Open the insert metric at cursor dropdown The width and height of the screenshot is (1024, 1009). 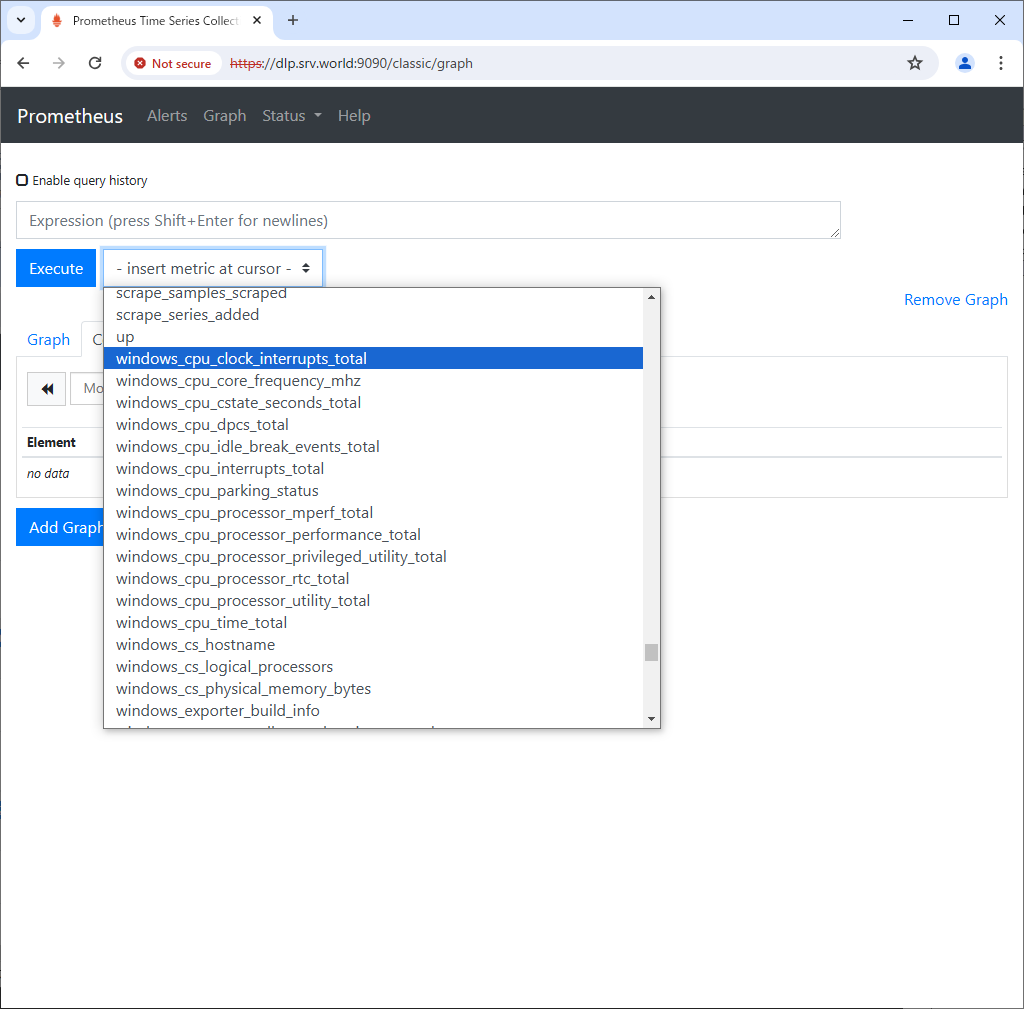213,268
